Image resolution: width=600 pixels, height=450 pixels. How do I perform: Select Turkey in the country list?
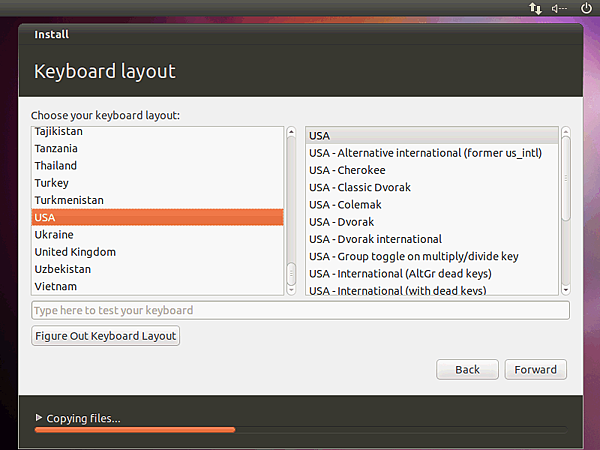157,183
